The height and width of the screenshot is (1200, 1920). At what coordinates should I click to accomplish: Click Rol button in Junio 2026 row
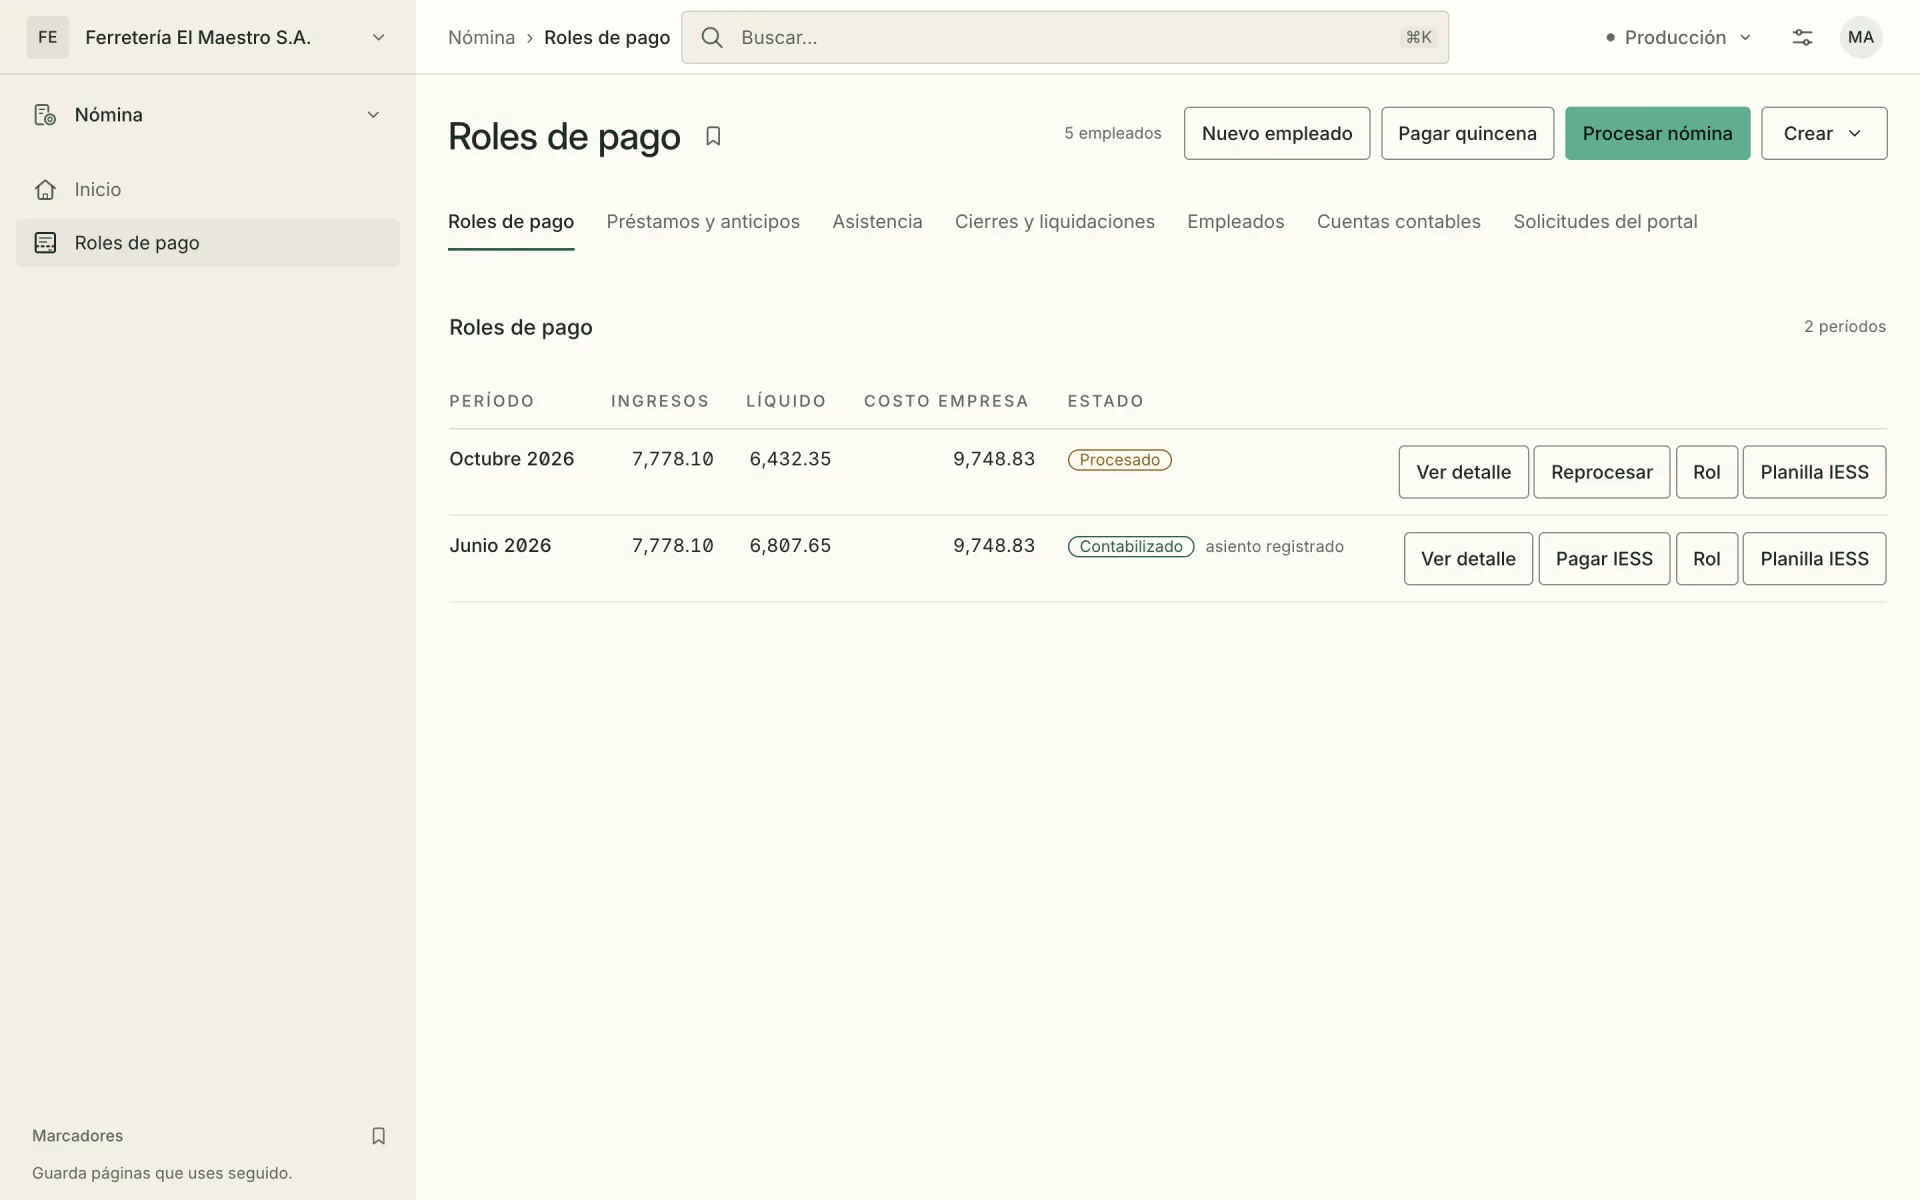pos(1706,559)
